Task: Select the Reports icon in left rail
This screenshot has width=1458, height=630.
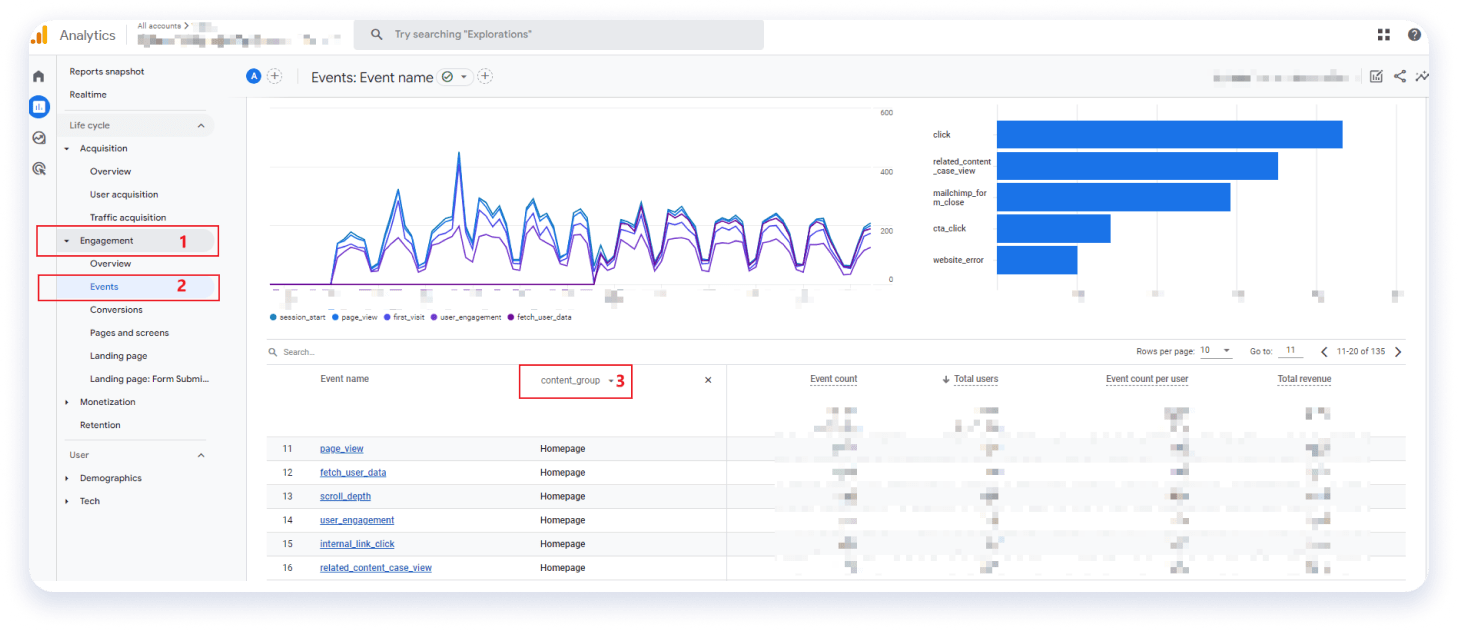Action: click(x=39, y=106)
